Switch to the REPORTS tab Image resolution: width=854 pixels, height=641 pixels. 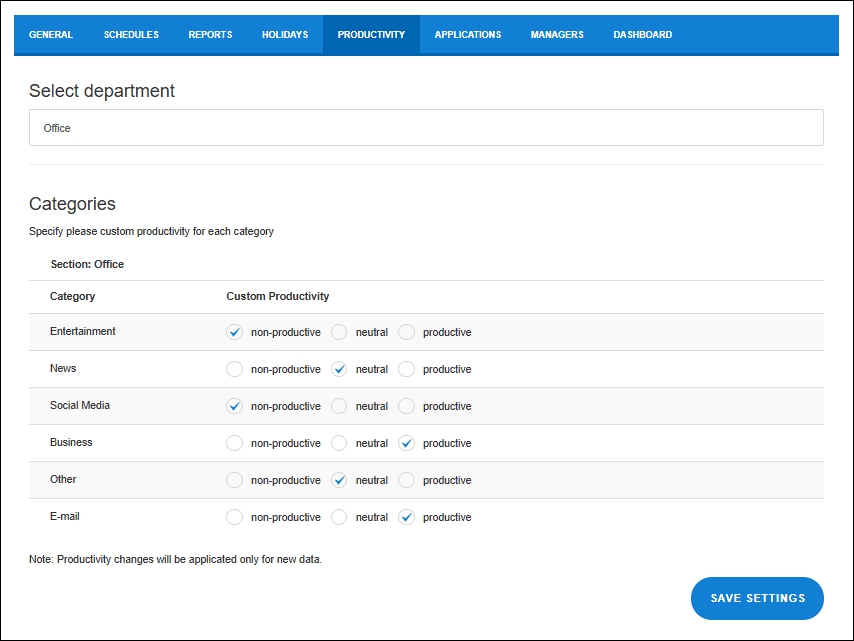pyautogui.click(x=210, y=34)
